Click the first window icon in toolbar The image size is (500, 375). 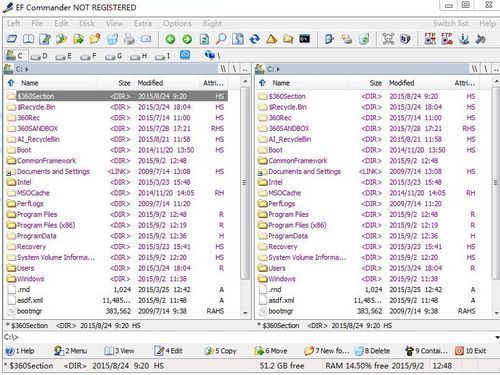(x=12, y=39)
